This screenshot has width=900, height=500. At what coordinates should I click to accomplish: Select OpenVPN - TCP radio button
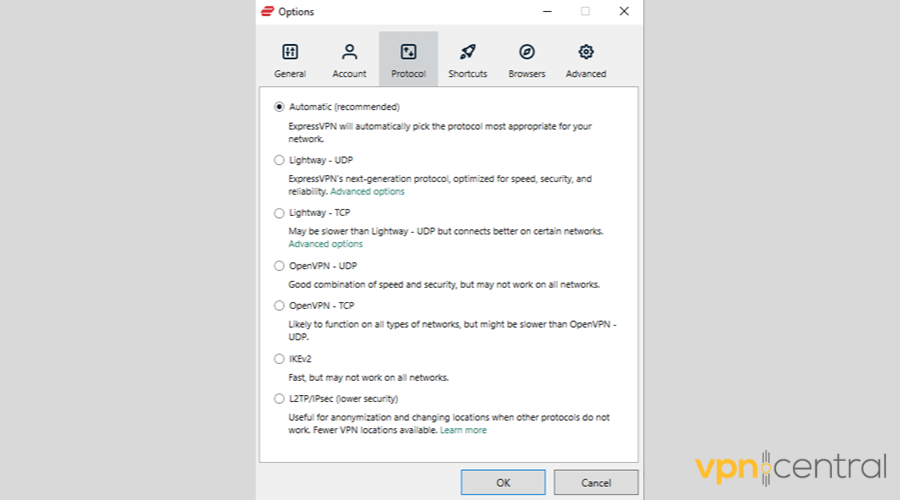pos(279,305)
